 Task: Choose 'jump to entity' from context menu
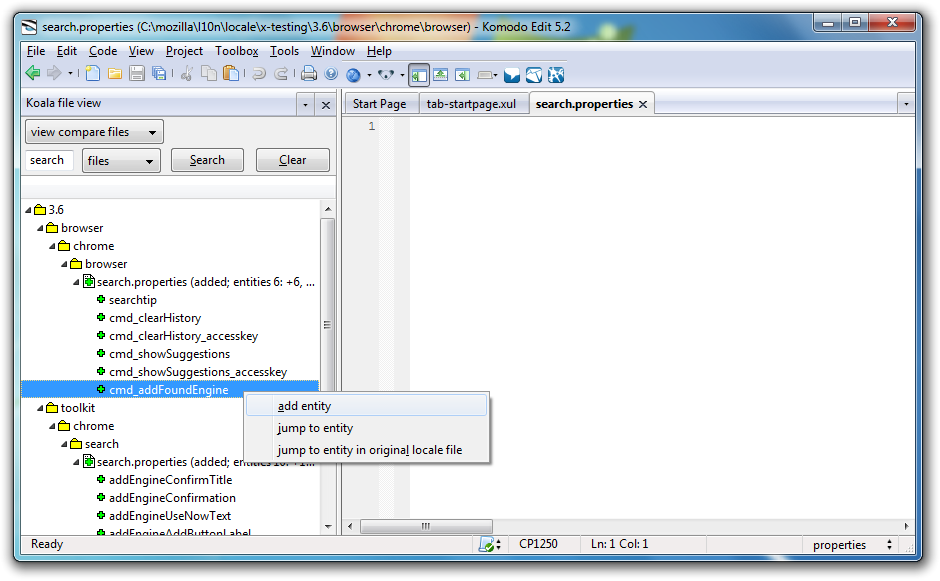coord(366,428)
